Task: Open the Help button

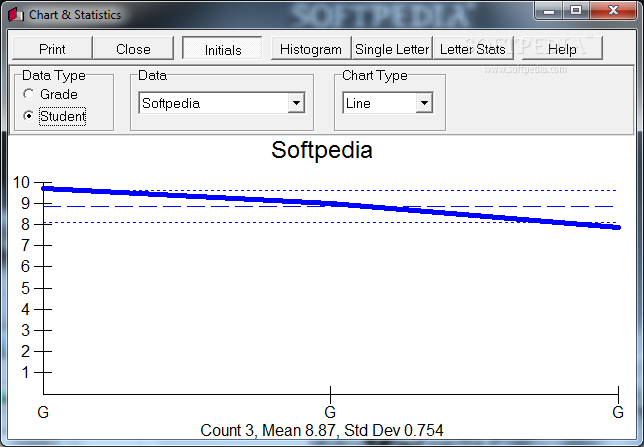Action: [x=562, y=49]
